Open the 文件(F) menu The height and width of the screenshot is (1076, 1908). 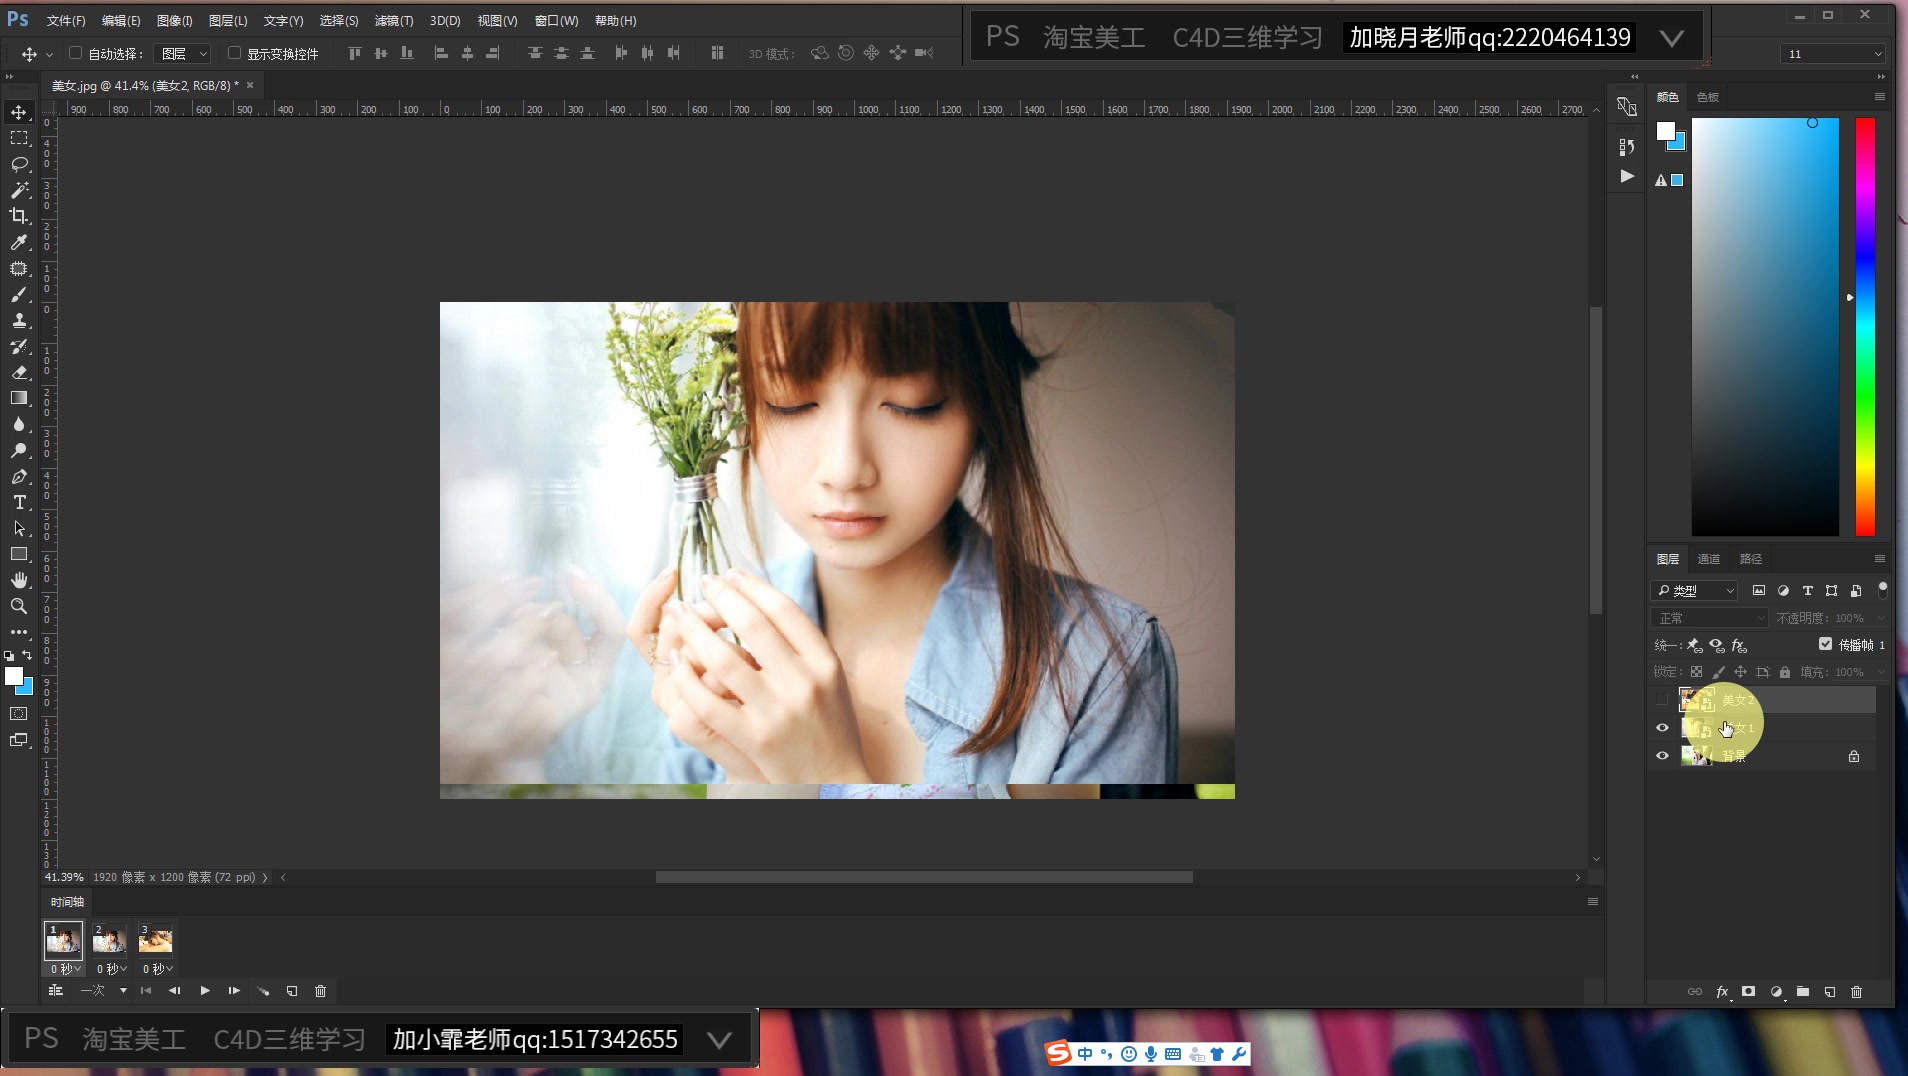click(x=66, y=20)
